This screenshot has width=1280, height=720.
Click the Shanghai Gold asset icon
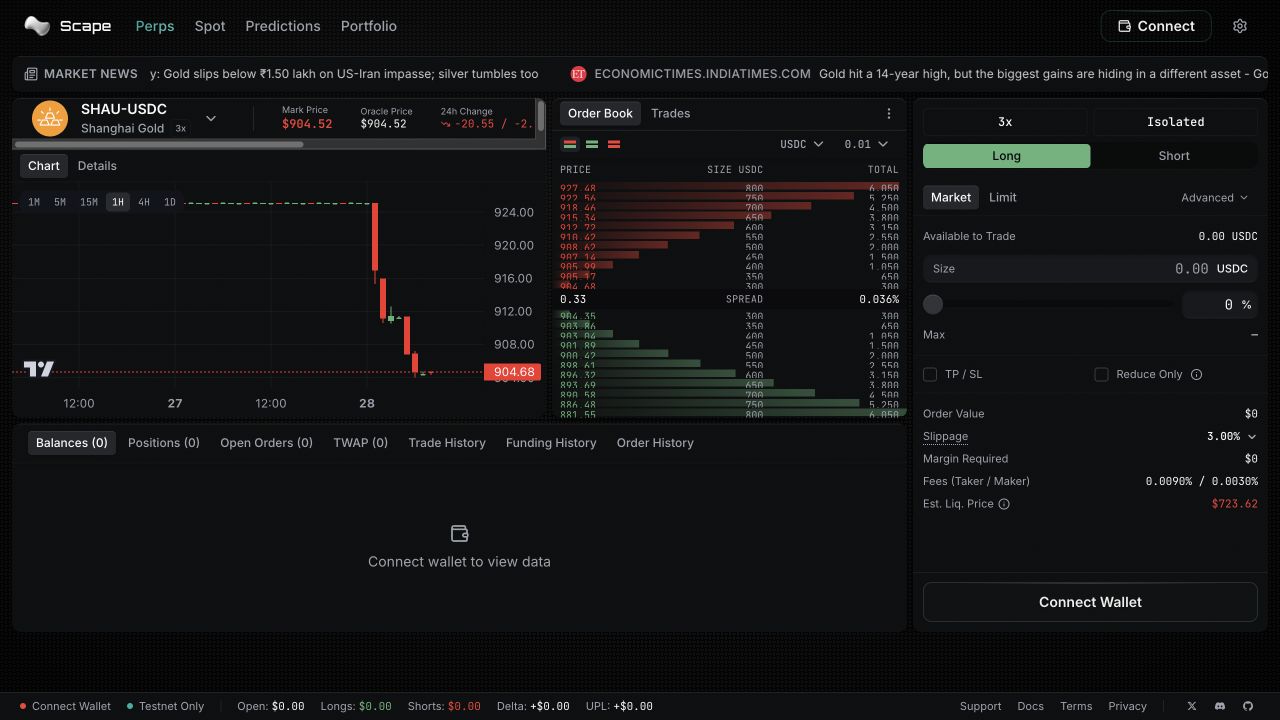click(50, 119)
